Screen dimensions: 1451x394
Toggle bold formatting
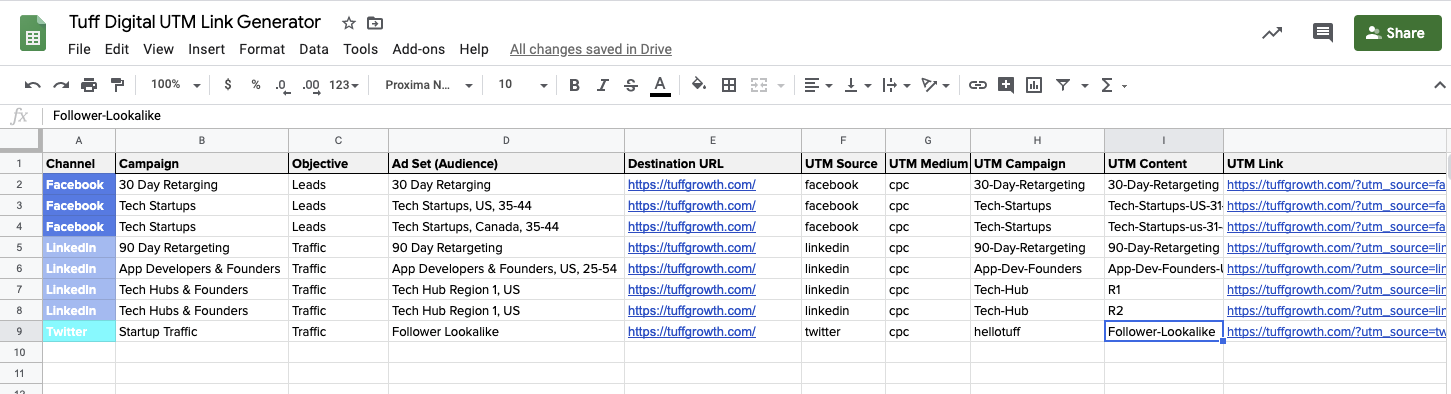point(574,85)
